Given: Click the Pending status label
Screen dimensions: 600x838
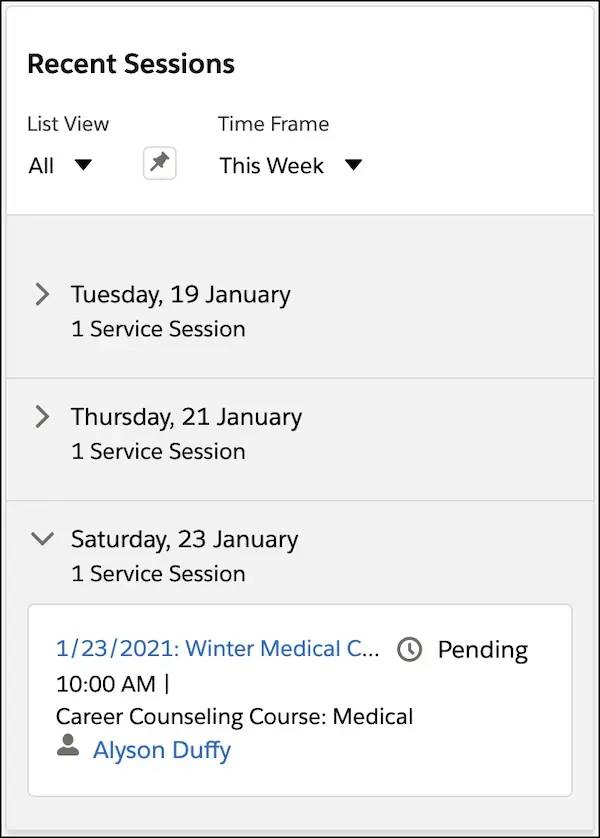Looking at the screenshot, I should click(483, 650).
